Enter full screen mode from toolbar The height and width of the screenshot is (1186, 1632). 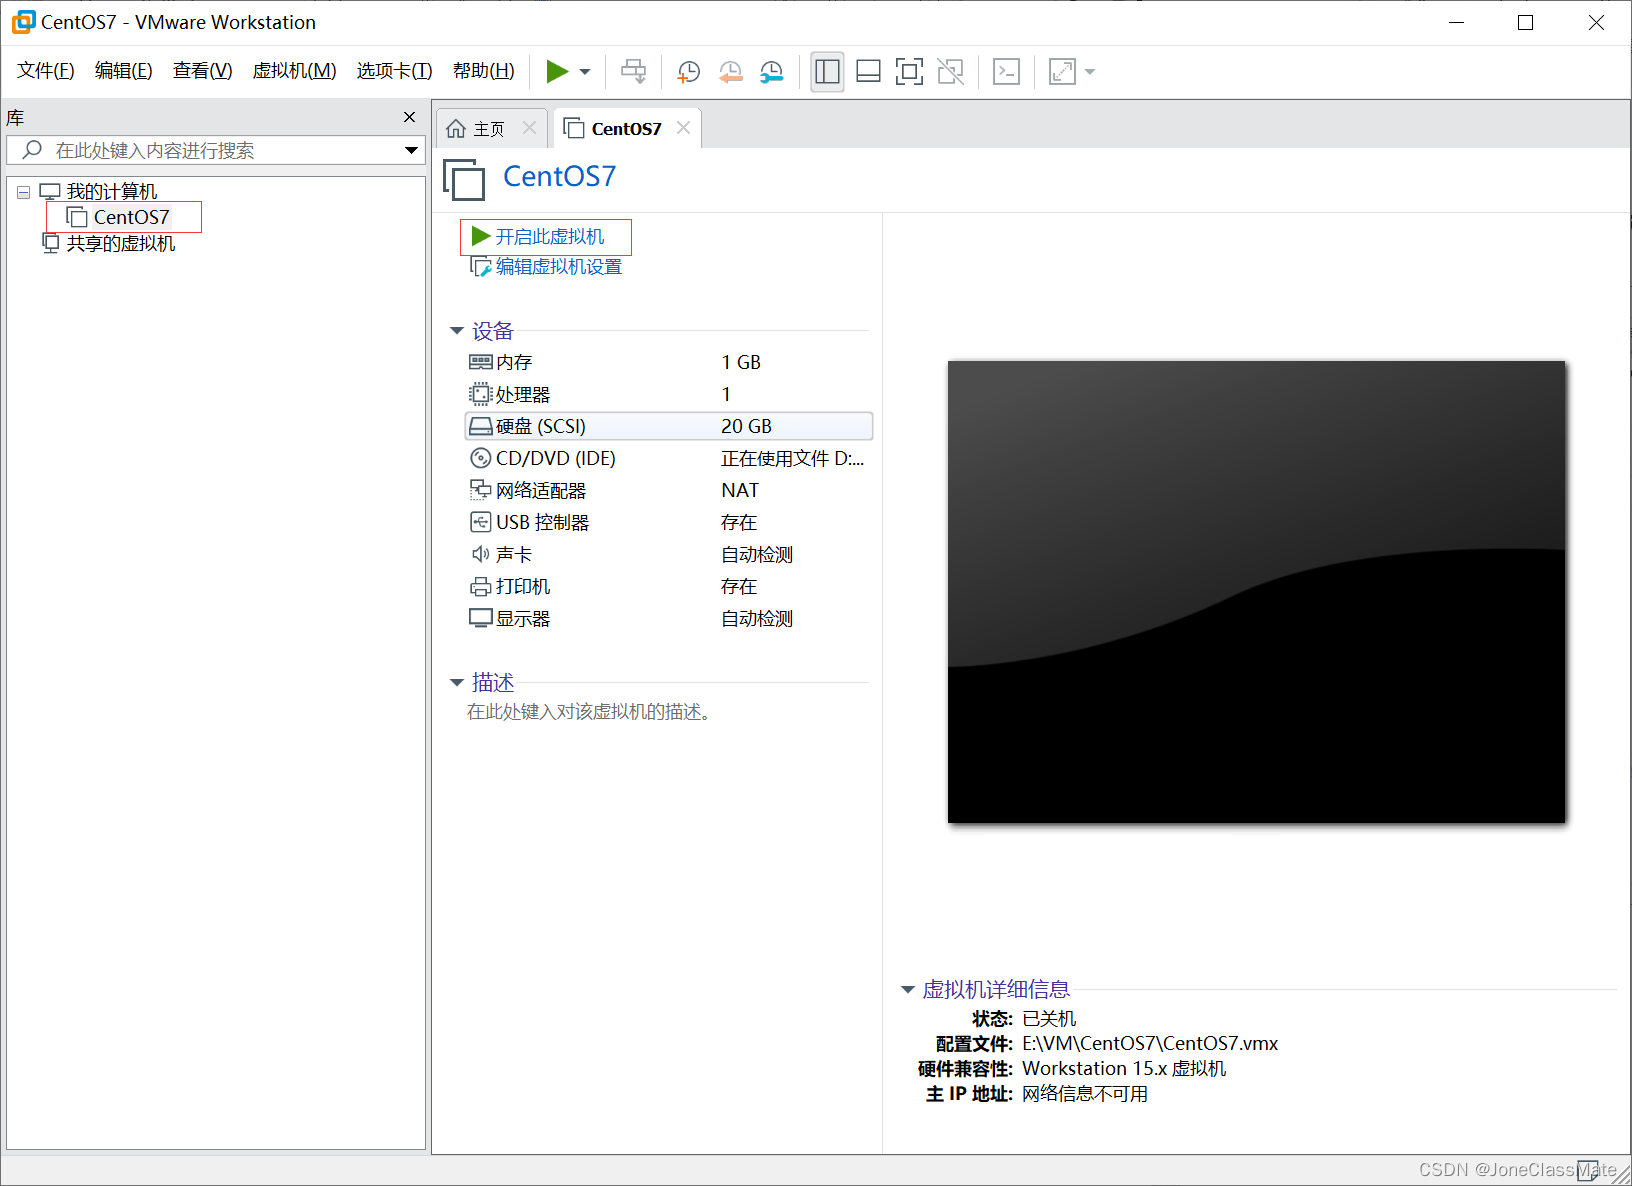point(909,71)
